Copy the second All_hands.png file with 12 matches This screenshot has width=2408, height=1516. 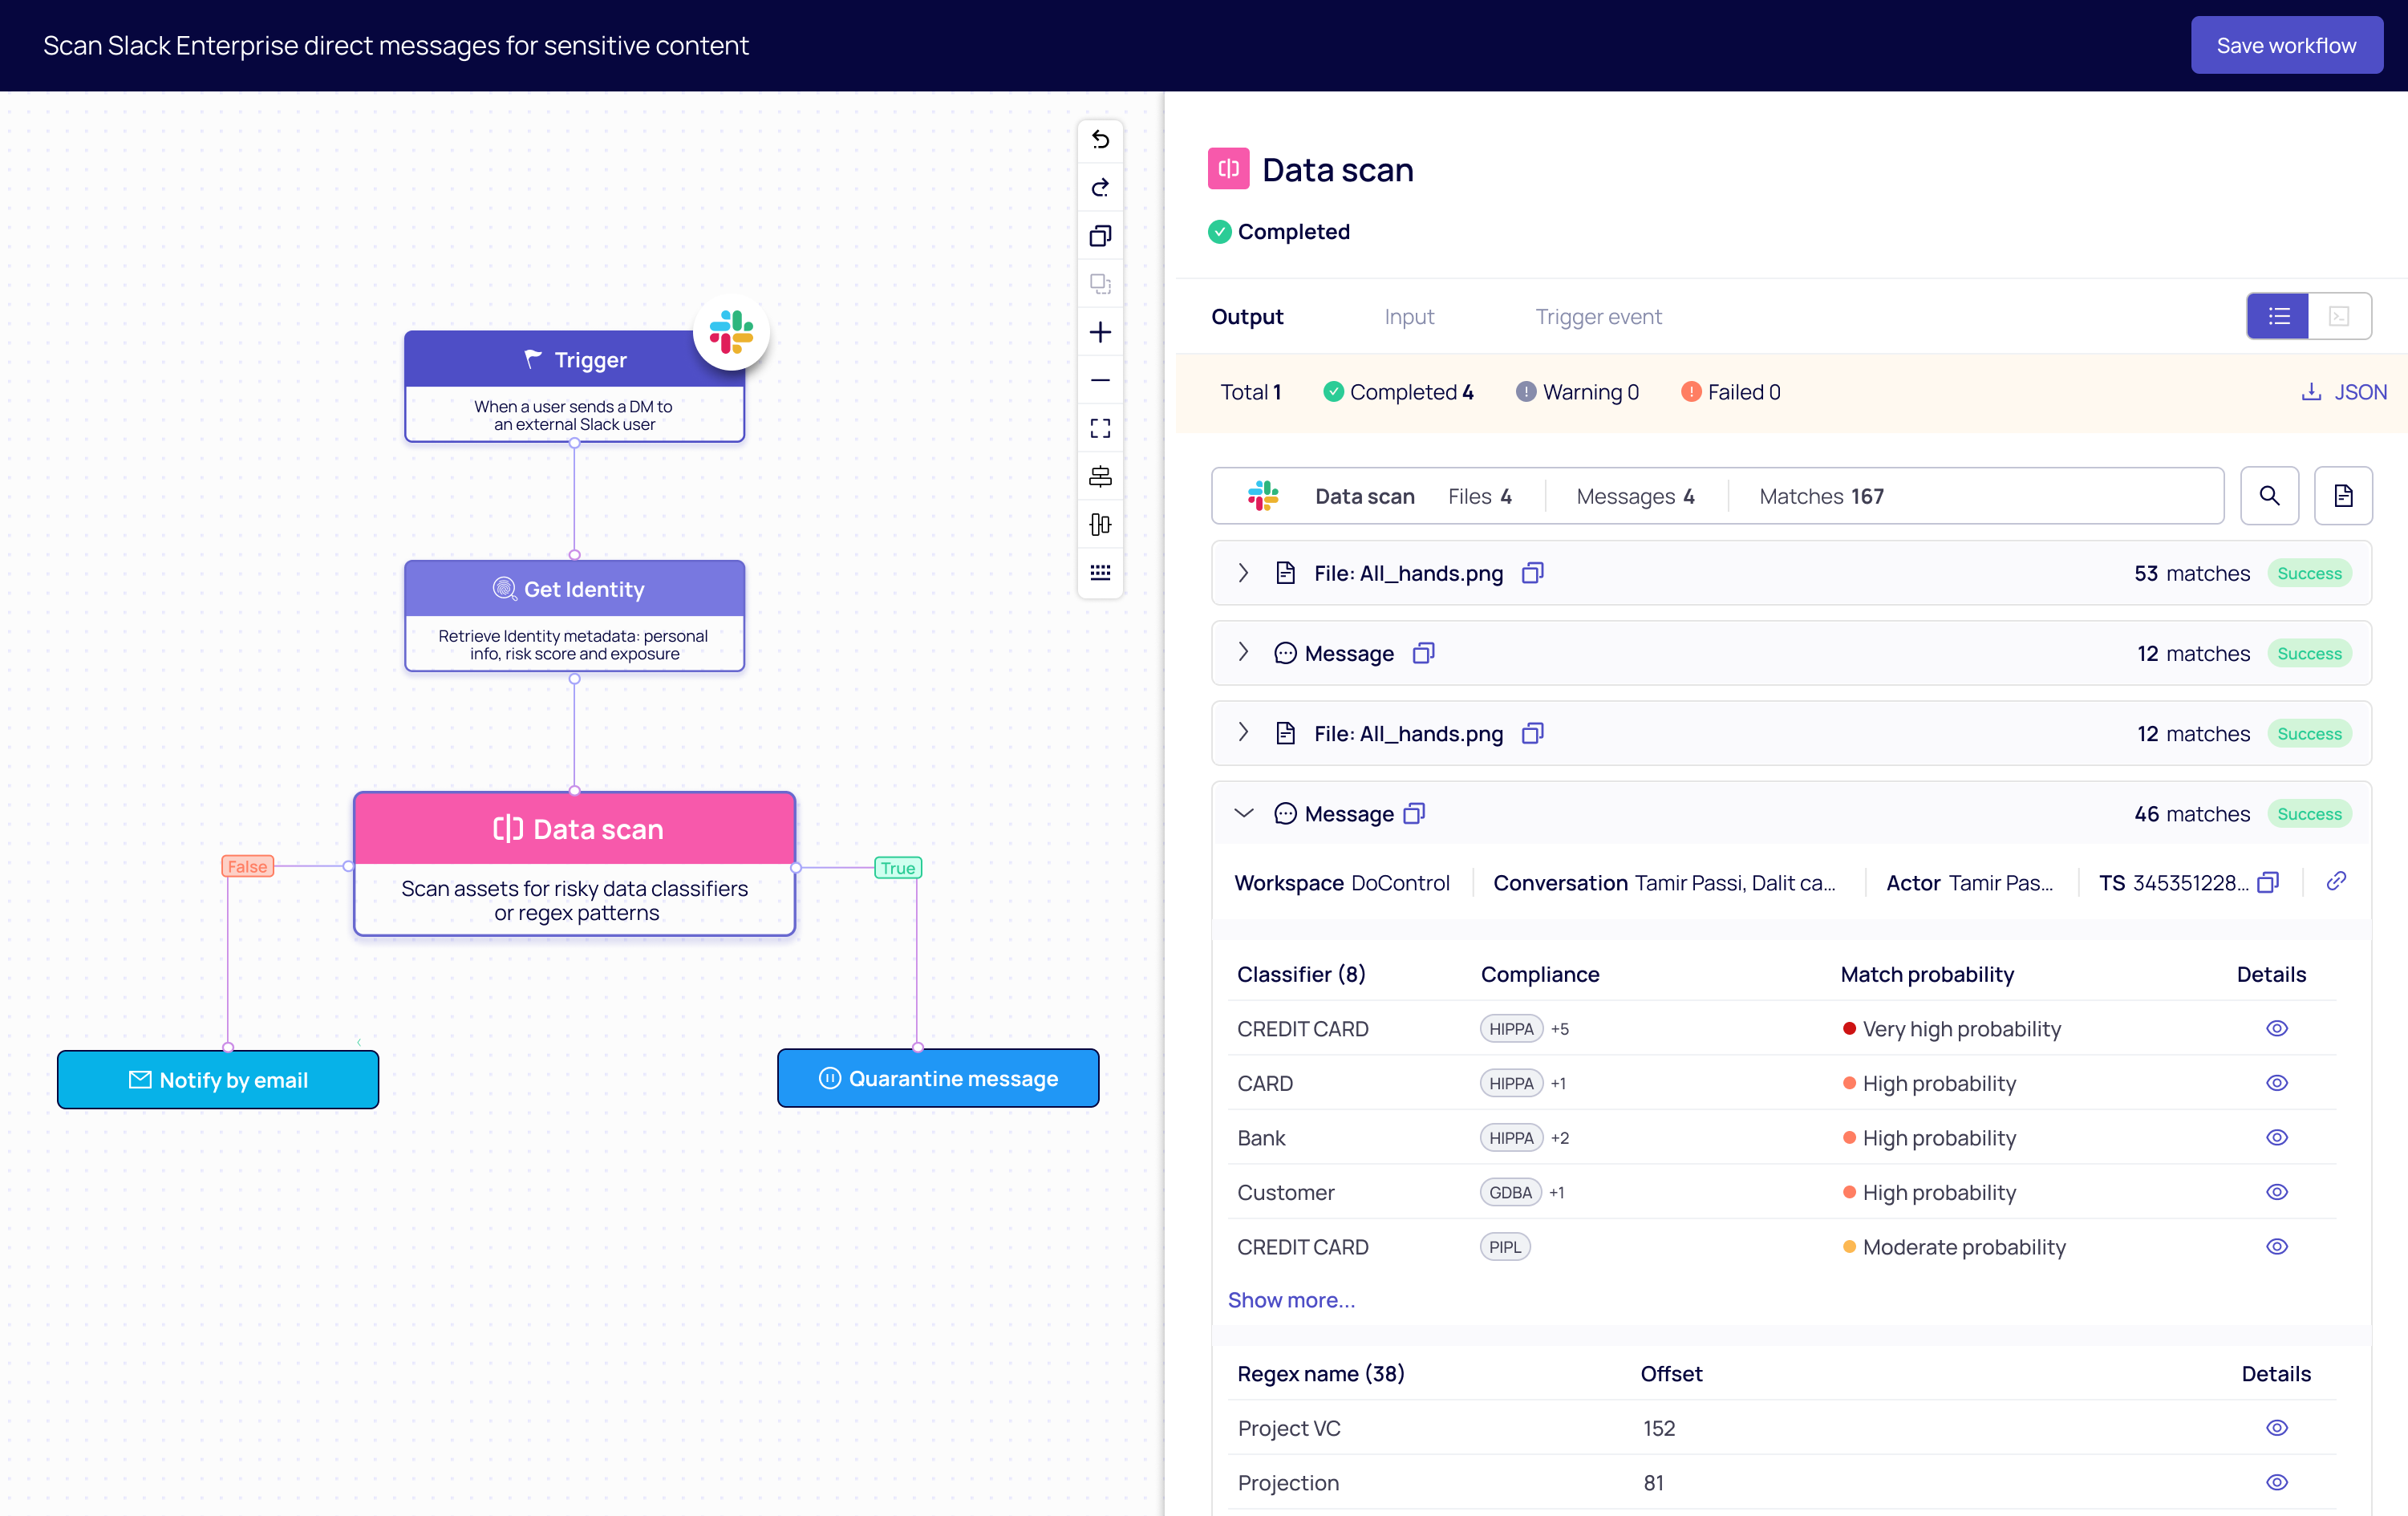coord(1532,733)
